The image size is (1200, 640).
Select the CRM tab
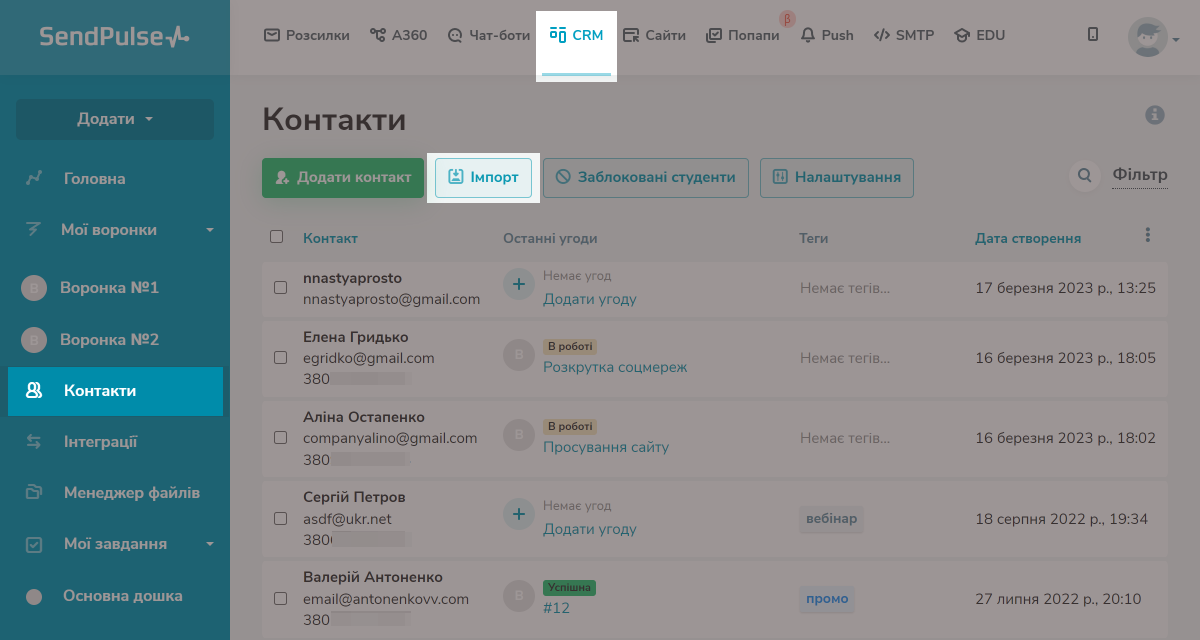coord(576,35)
